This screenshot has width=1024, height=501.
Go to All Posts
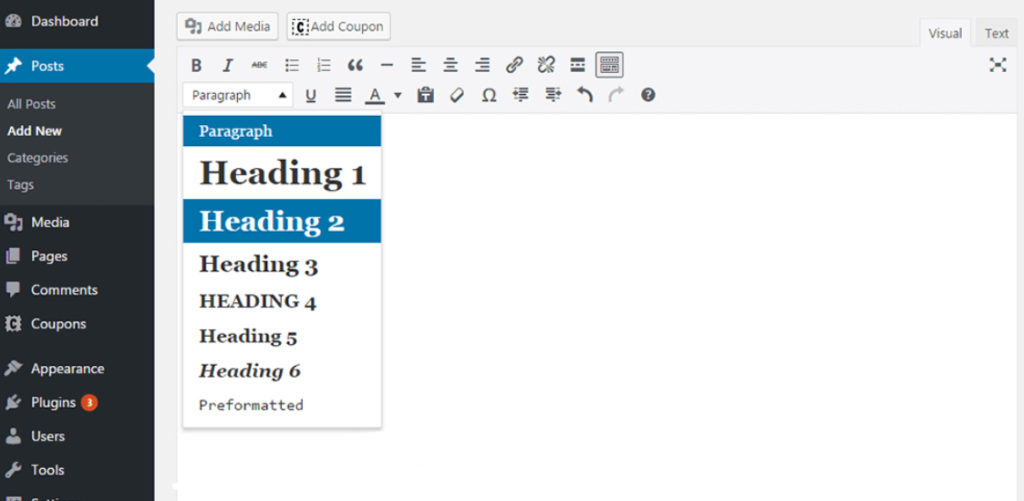[31, 104]
